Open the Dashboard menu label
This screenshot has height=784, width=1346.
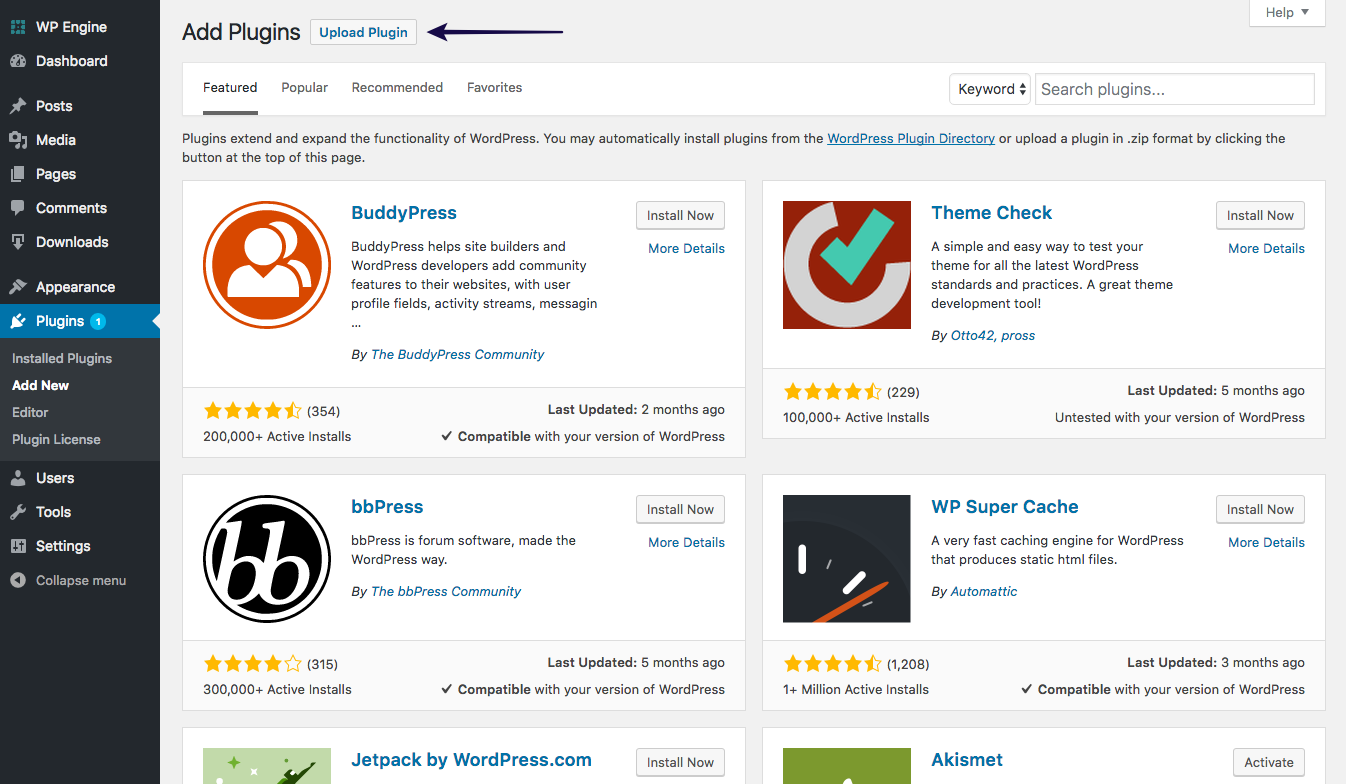[72, 61]
